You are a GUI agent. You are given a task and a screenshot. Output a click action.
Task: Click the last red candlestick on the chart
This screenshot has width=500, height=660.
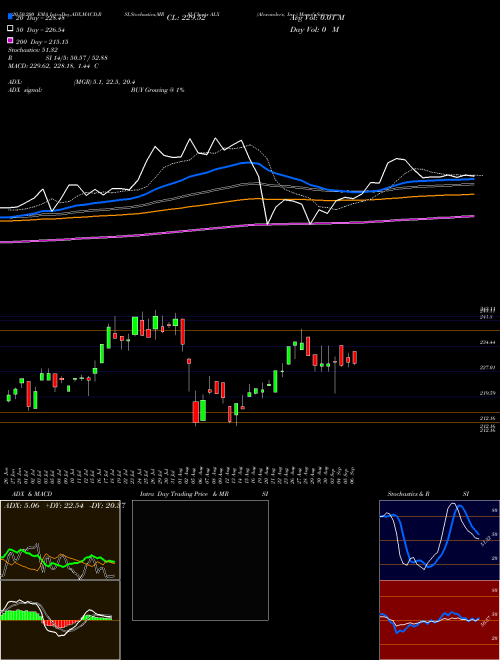(x=355, y=357)
